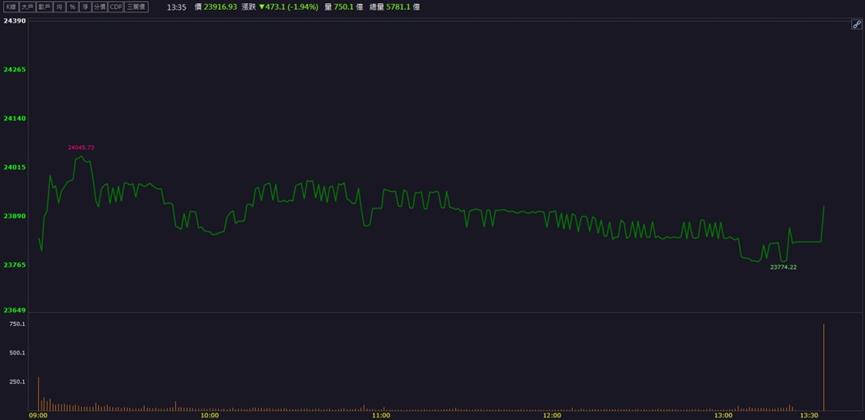Click the 24015 price axis label
Image resolution: width=865 pixels, height=420 pixels.
(14, 167)
